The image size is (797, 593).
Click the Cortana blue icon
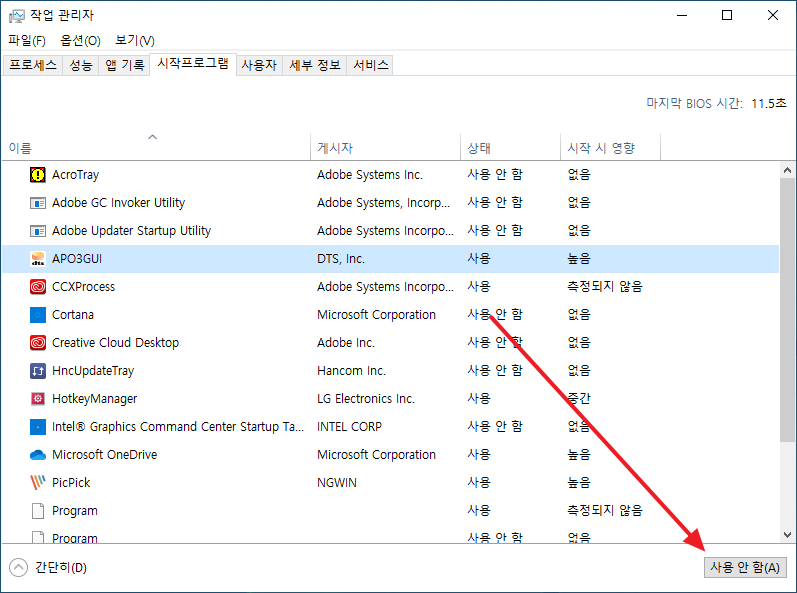click(38, 315)
